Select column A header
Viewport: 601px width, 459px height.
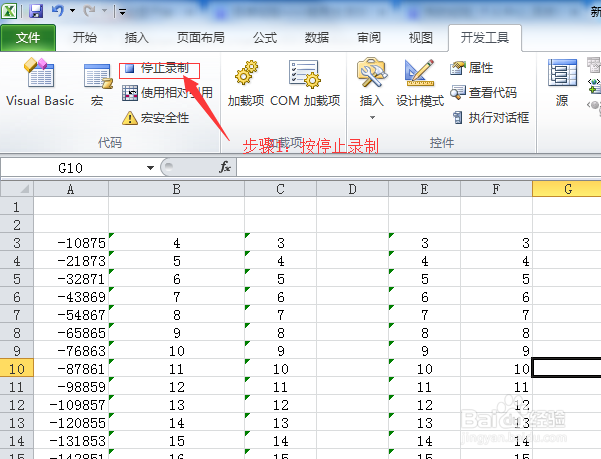coord(71,189)
